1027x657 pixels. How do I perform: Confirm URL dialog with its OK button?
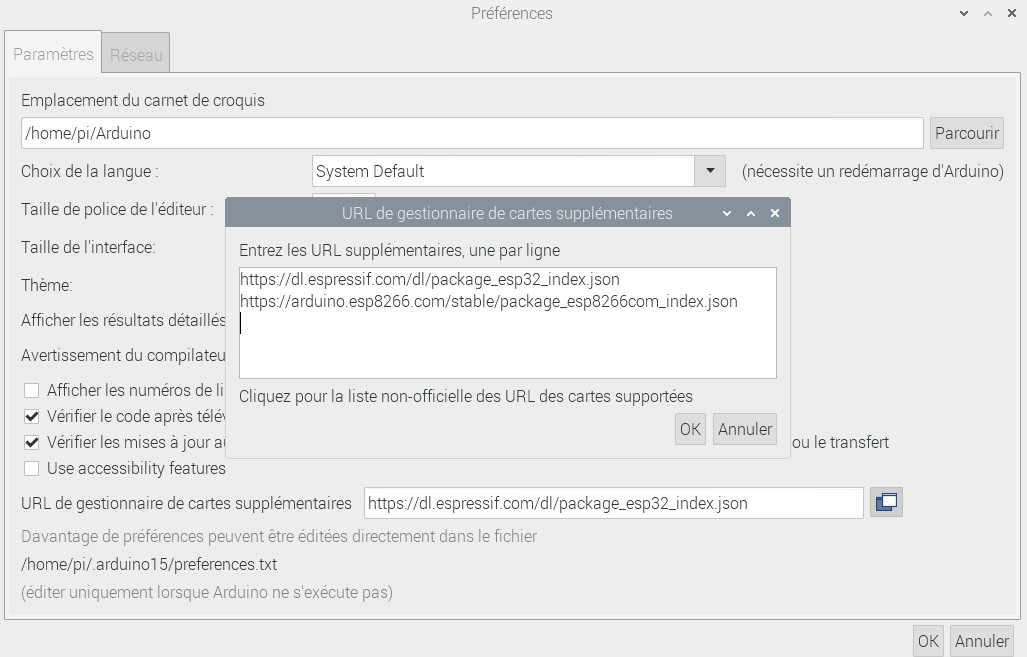coord(690,429)
